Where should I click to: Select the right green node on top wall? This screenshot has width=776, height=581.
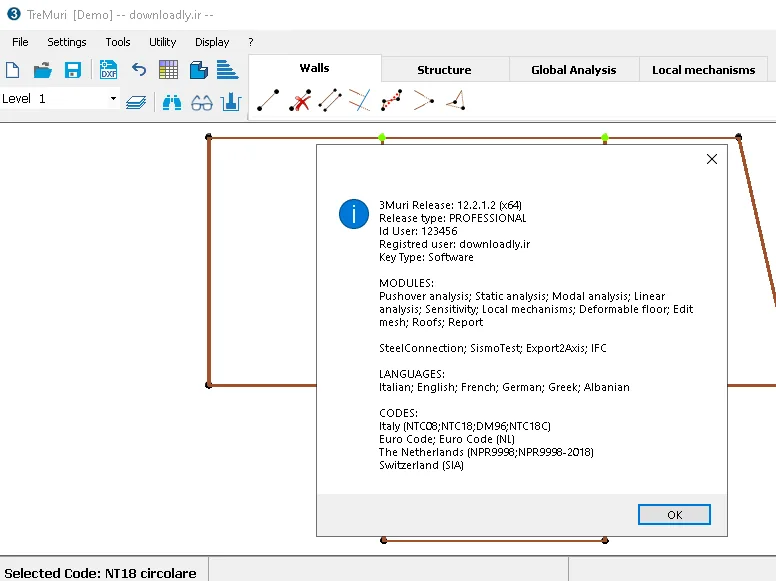click(605, 137)
